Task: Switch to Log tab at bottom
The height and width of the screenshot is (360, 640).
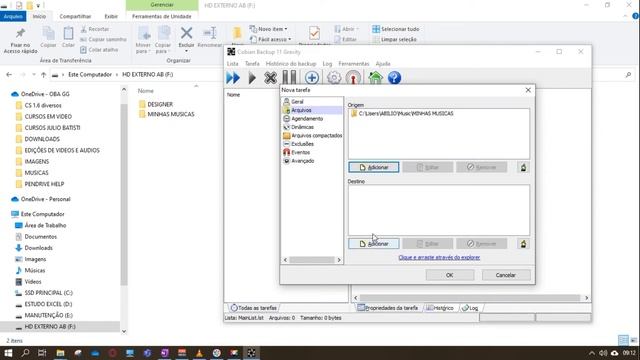Action: pyautogui.click(x=470, y=308)
